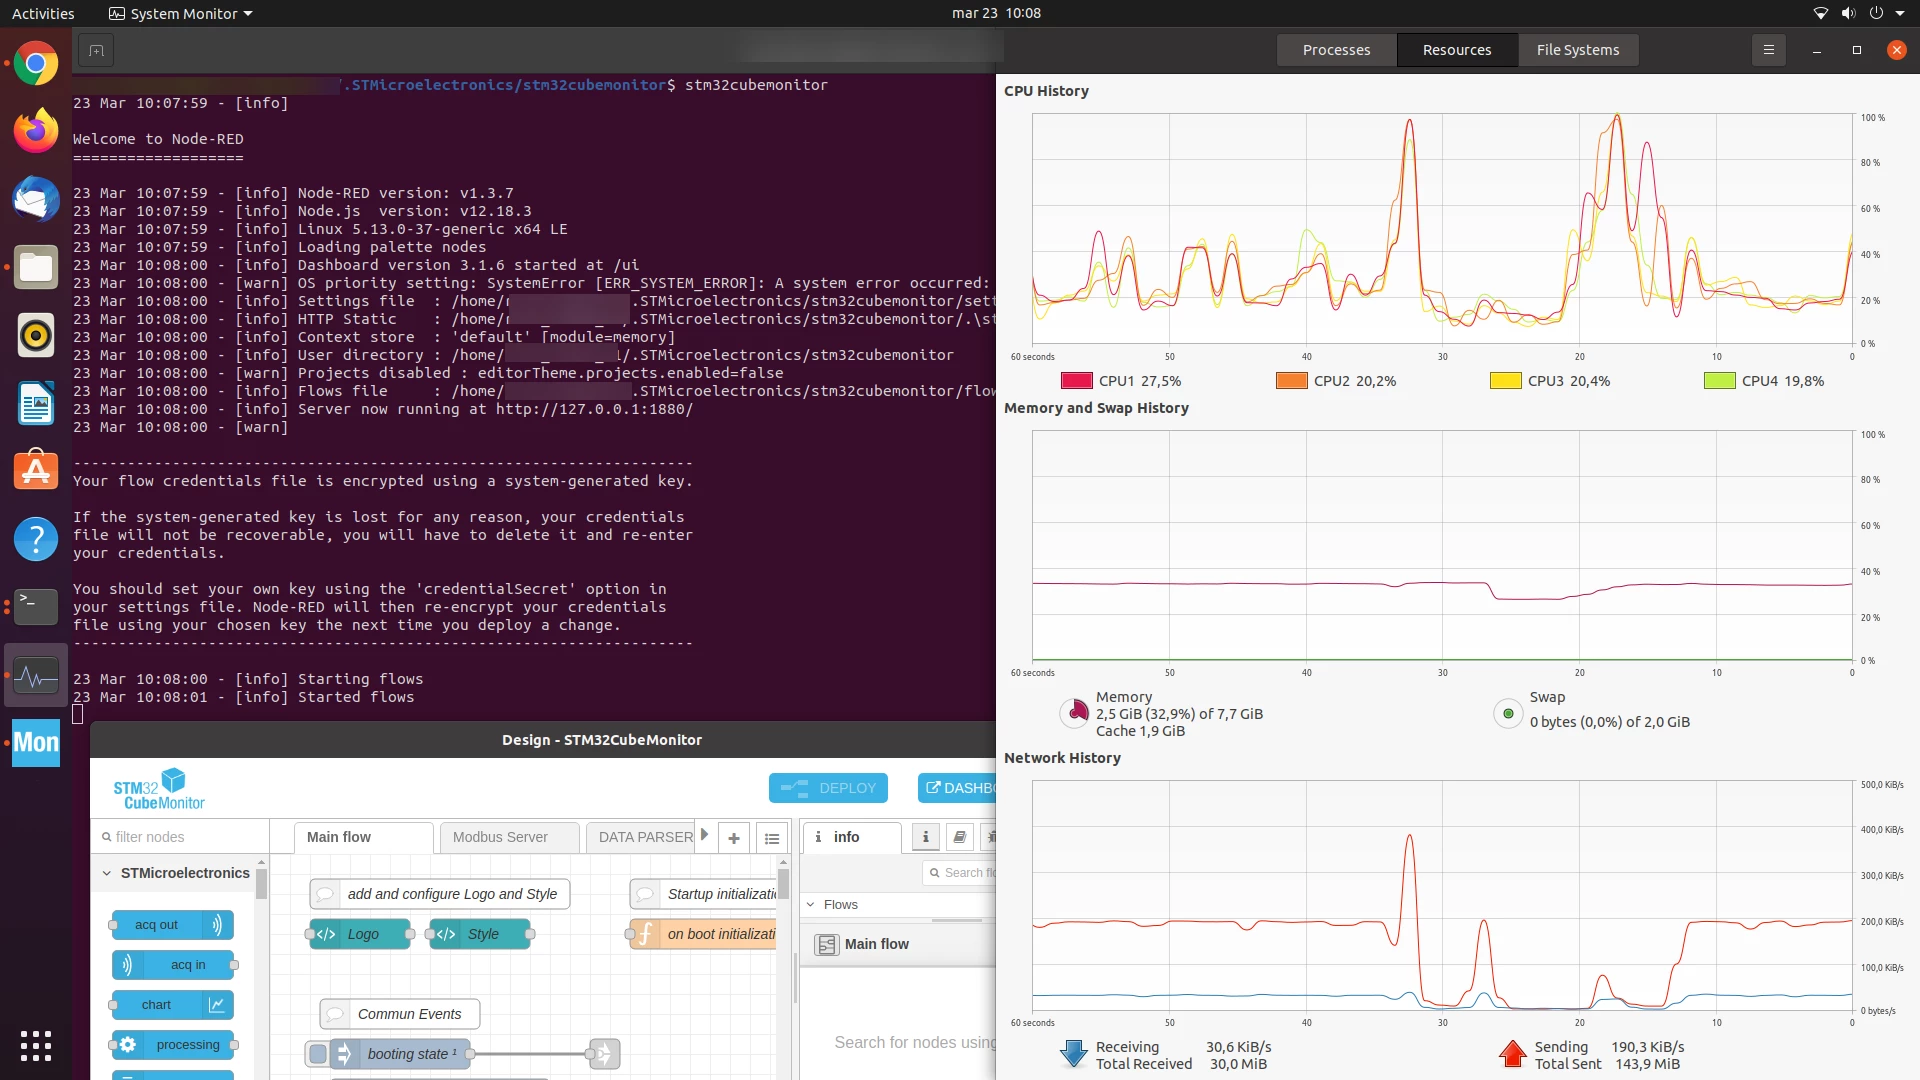Click the Sending up-arrow icon
Screen dimensions: 1920x1080
point(1513,1053)
